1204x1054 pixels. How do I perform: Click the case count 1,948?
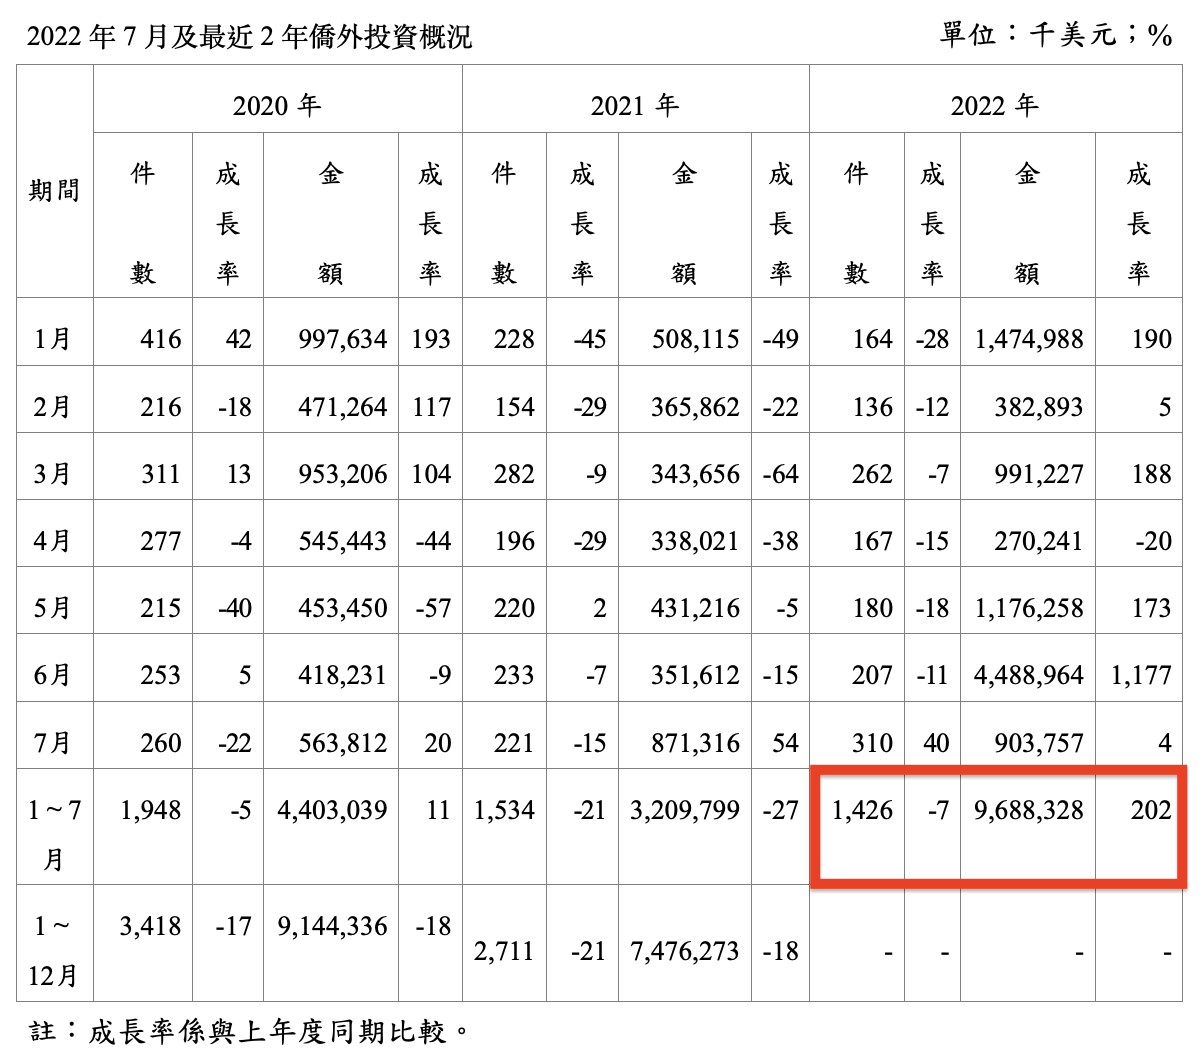tap(151, 810)
